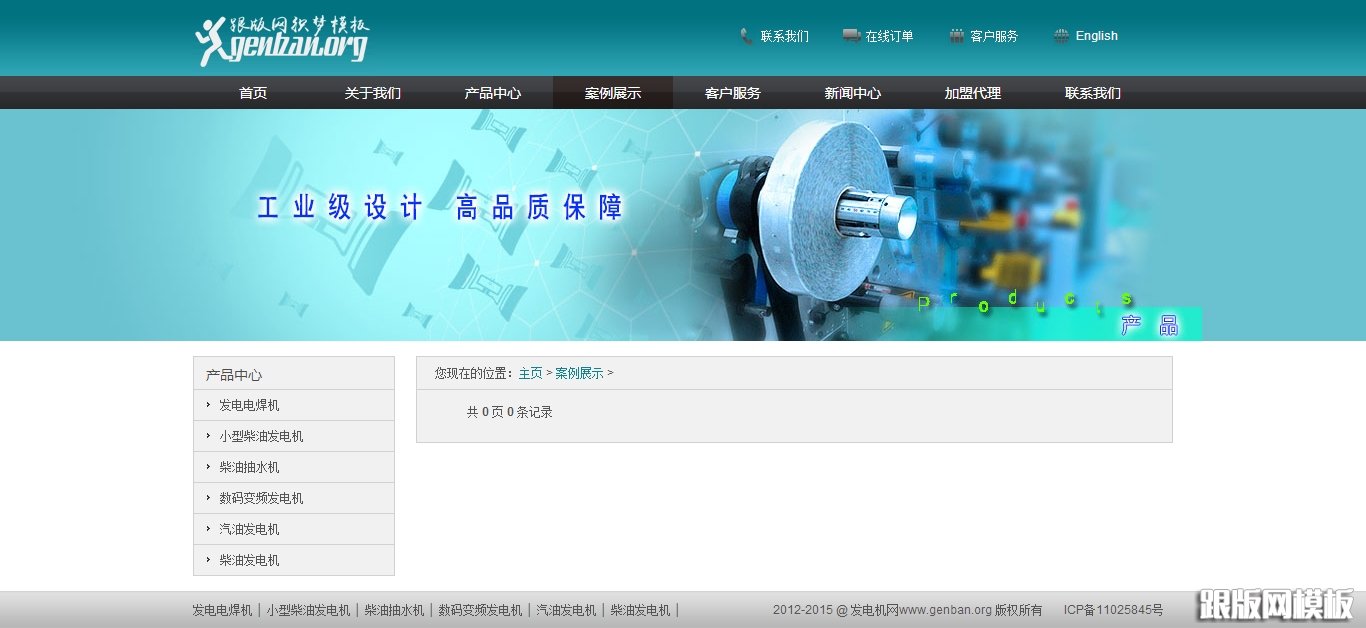Open 新闻中心 in the navigation bar
Viewport: 1366px width, 628px height.
(853, 93)
